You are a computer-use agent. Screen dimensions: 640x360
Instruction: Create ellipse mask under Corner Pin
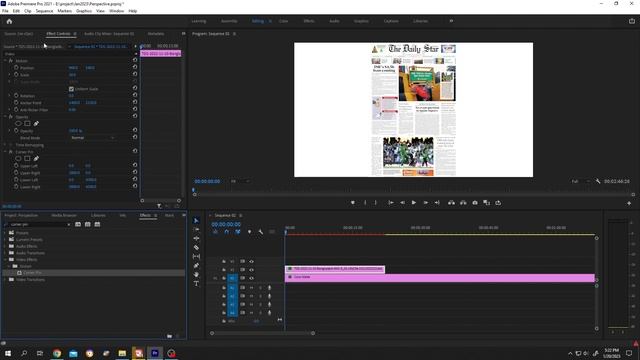point(18,158)
